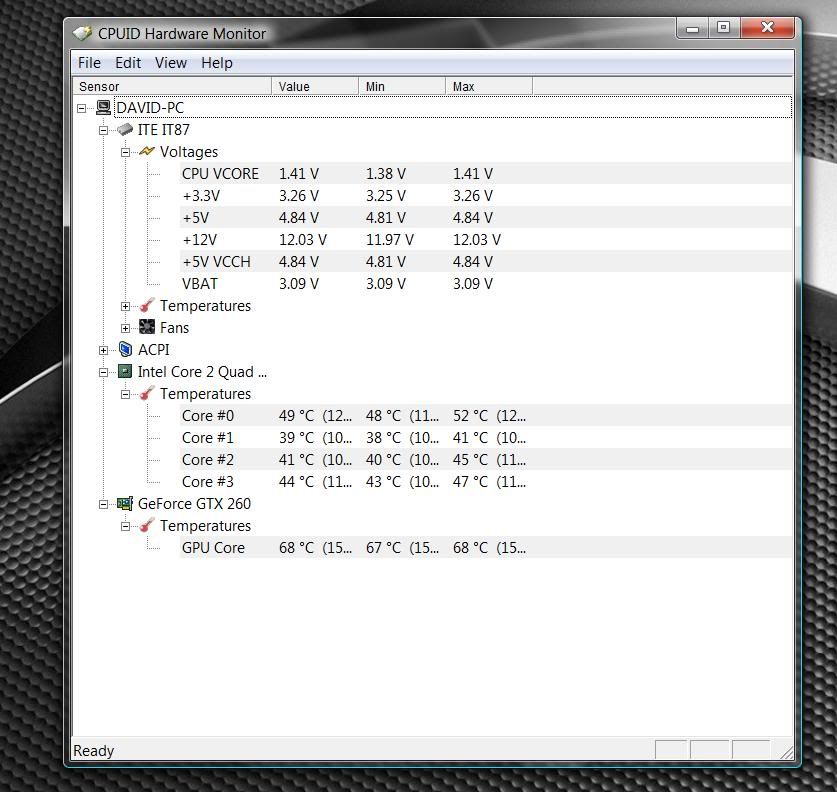Click the Max column header
The height and width of the screenshot is (792, 837).
point(488,87)
